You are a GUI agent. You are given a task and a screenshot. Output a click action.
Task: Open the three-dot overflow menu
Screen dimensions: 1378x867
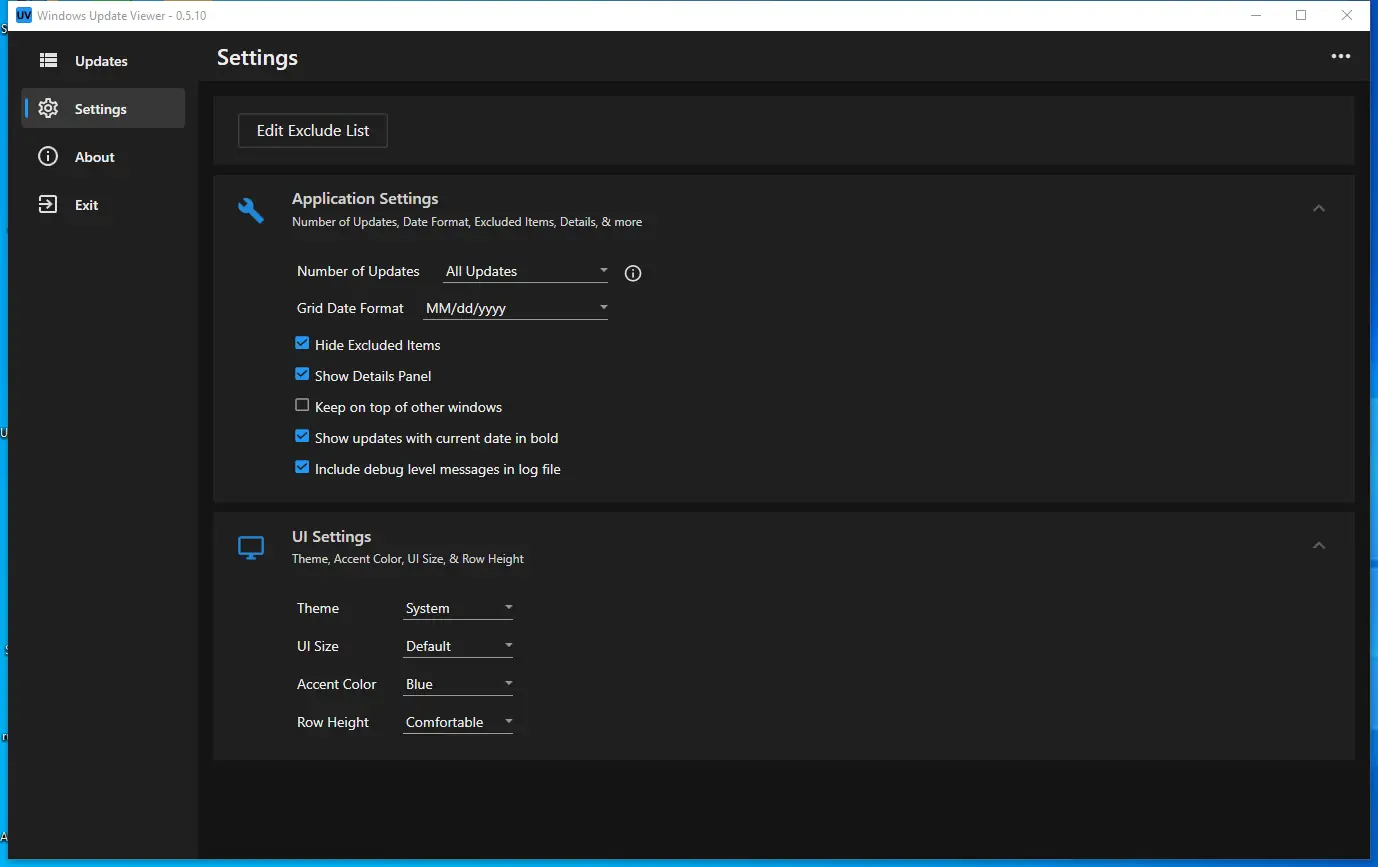click(1341, 57)
